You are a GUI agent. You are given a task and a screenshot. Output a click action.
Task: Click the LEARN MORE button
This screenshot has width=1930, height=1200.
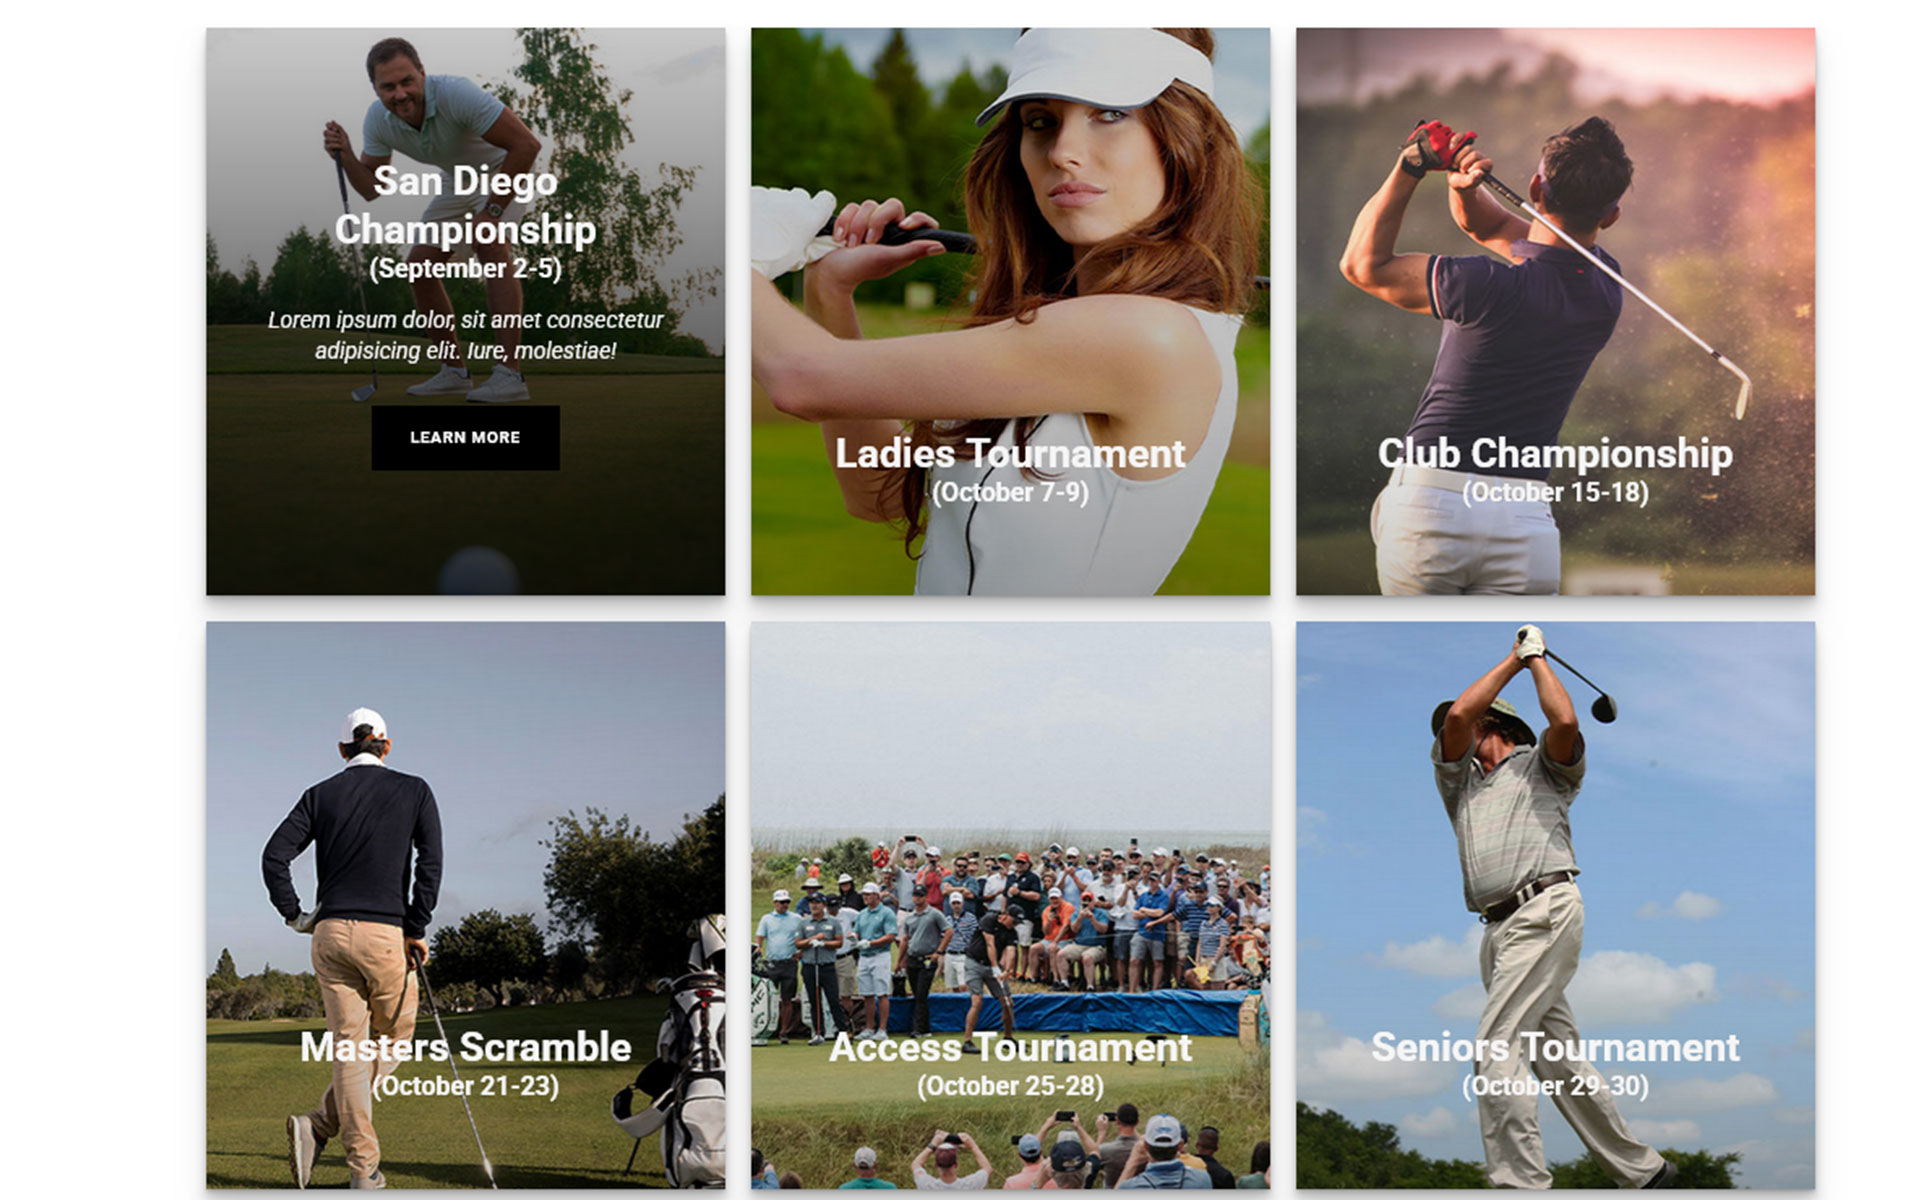click(465, 438)
